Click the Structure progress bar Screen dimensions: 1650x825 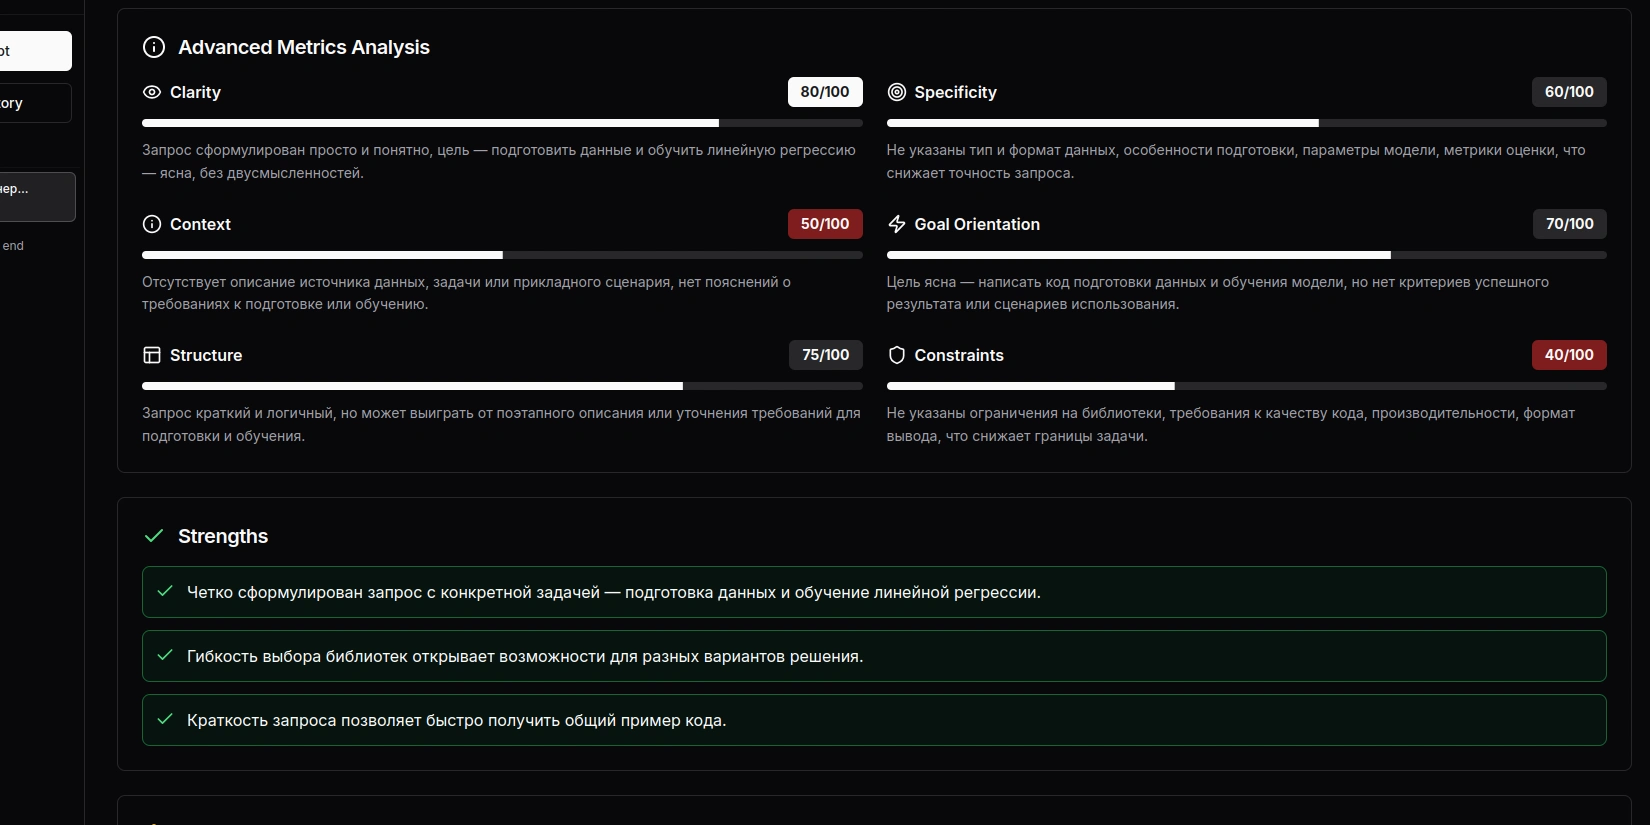(502, 386)
